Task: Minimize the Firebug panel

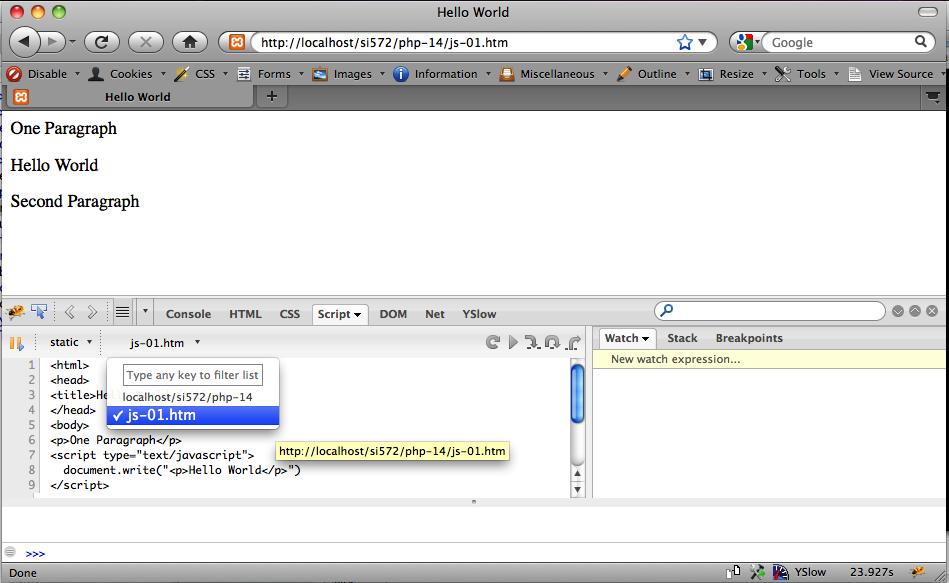Action: [x=898, y=311]
